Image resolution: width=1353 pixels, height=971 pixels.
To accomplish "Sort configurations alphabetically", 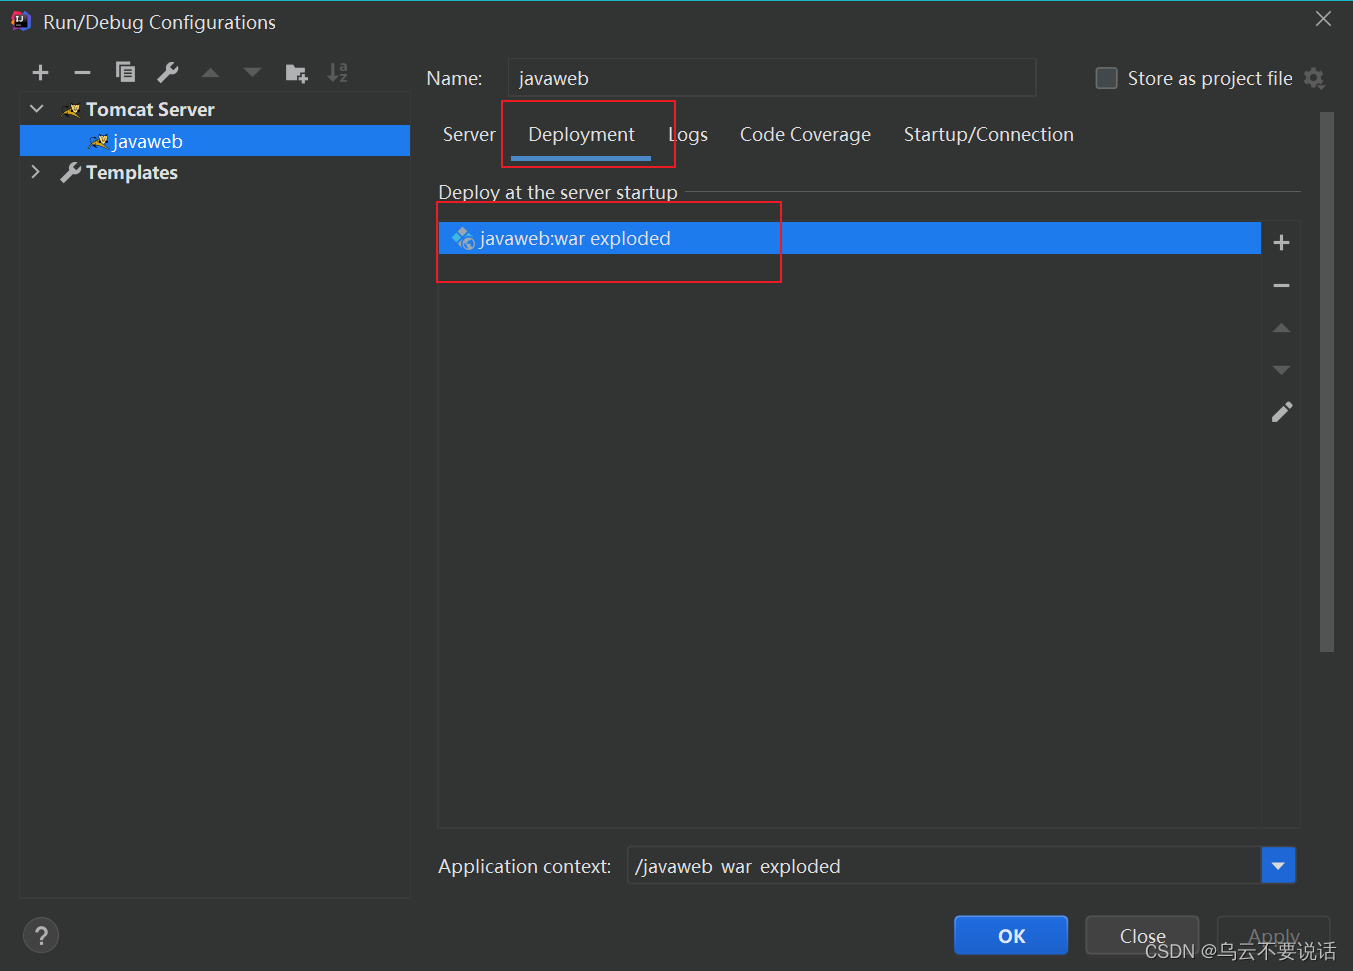I will coord(338,72).
